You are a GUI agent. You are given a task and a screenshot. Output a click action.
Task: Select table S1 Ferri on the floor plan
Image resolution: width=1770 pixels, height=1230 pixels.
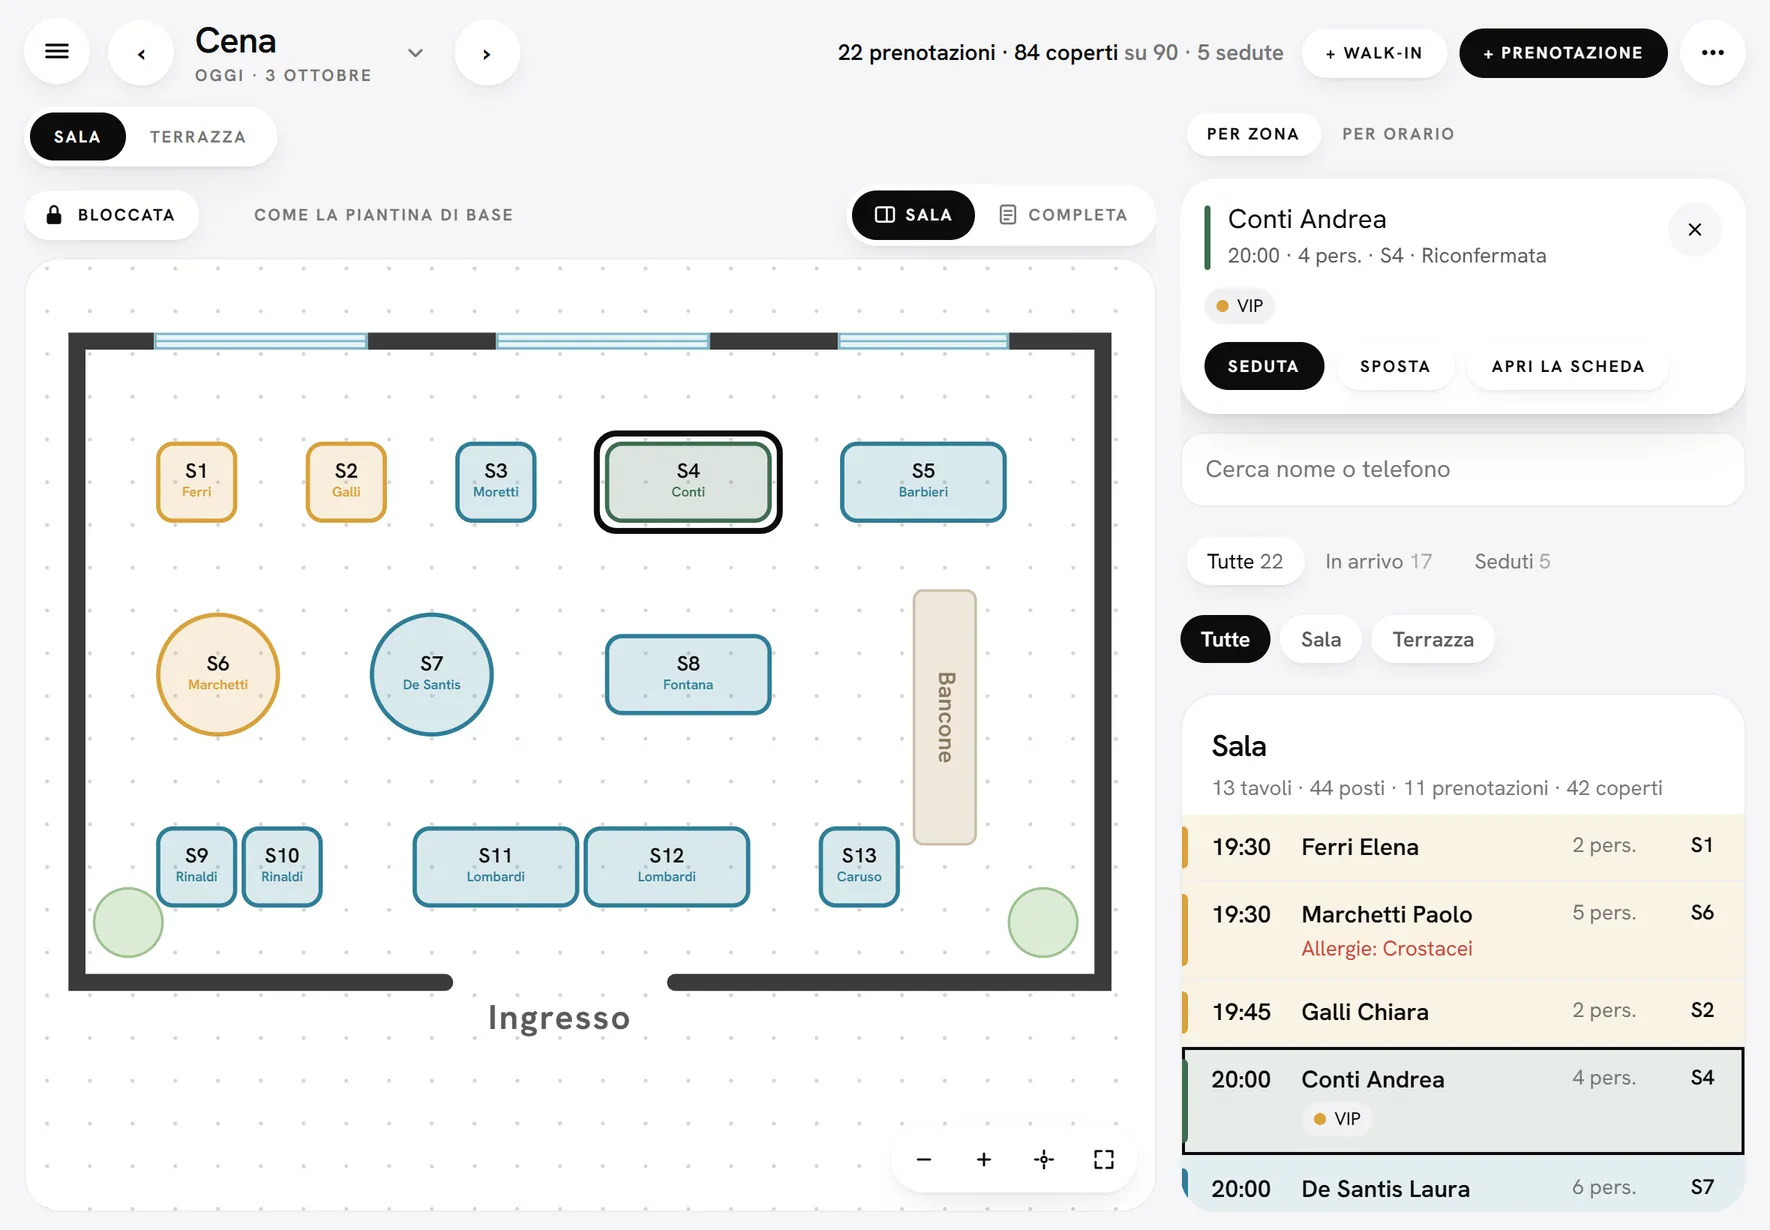[197, 482]
